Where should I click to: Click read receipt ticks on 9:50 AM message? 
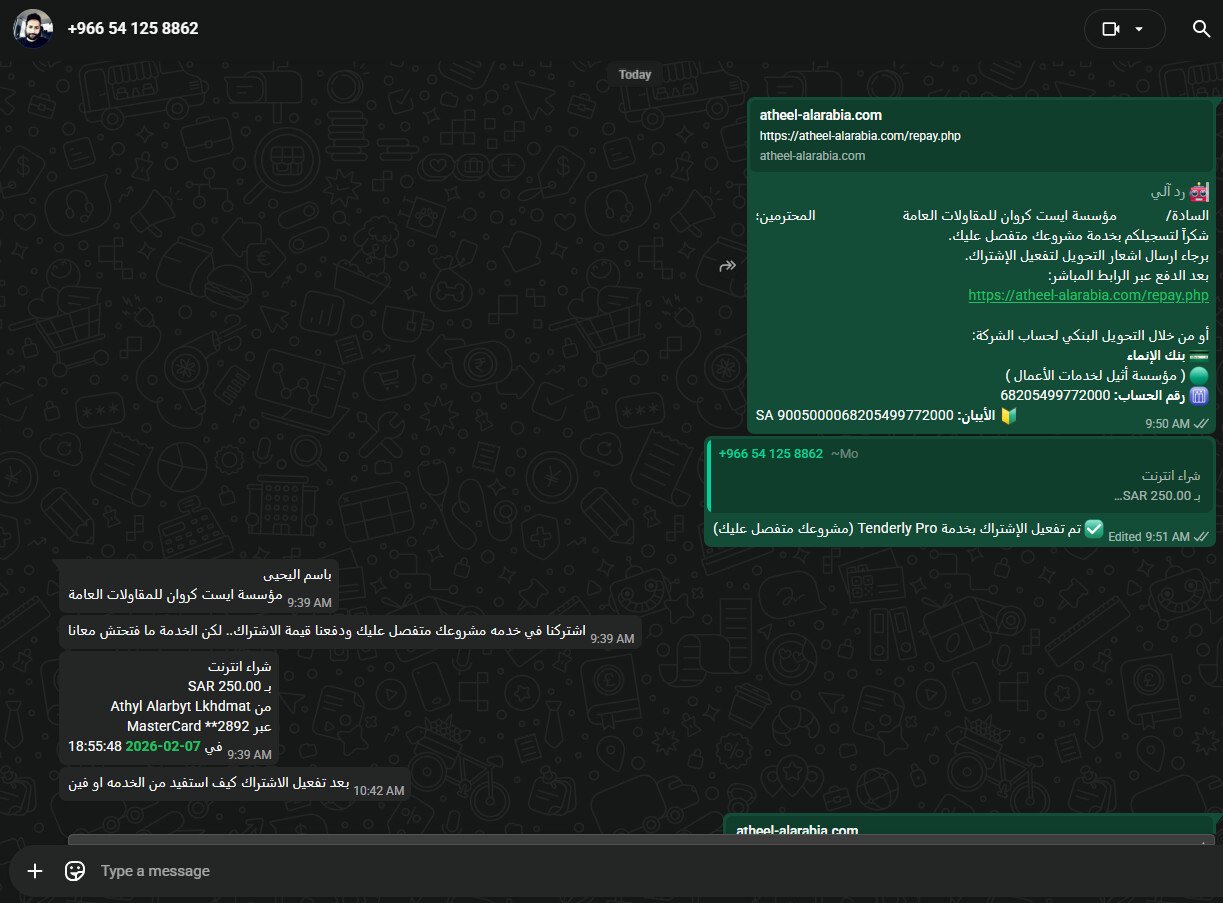click(1201, 396)
